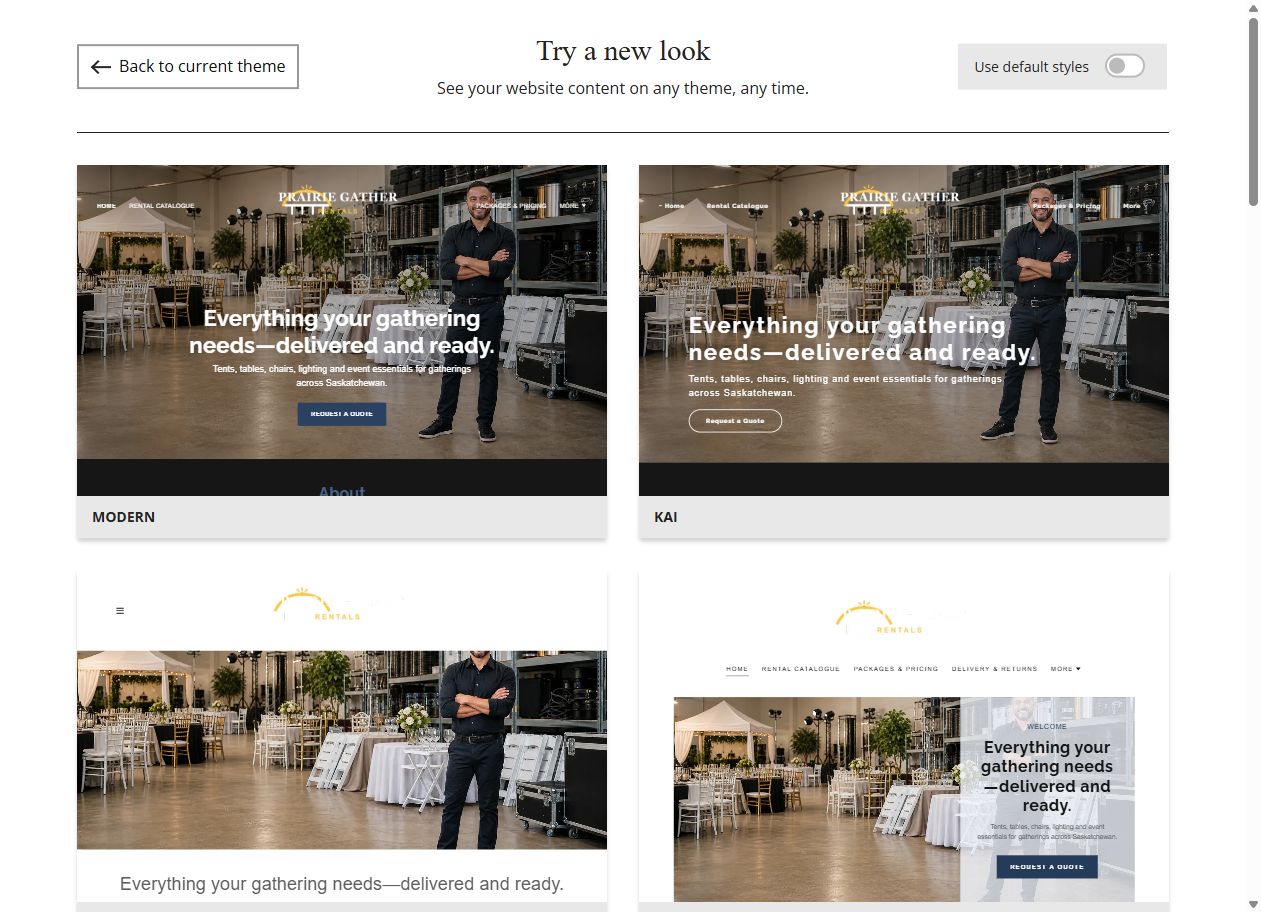Click the MODERN theme name label

coord(124,517)
